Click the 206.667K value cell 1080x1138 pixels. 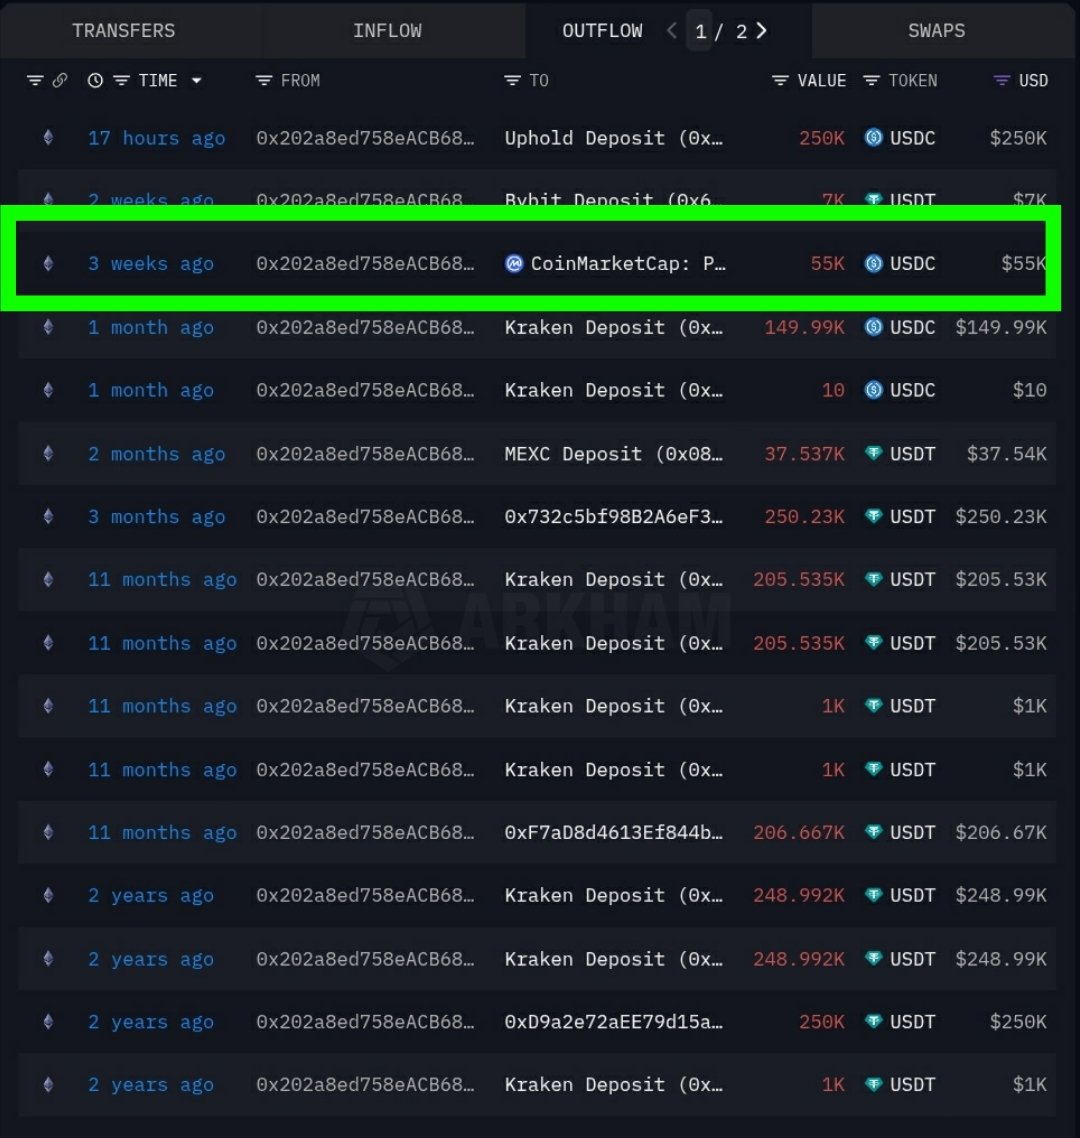[798, 832]
